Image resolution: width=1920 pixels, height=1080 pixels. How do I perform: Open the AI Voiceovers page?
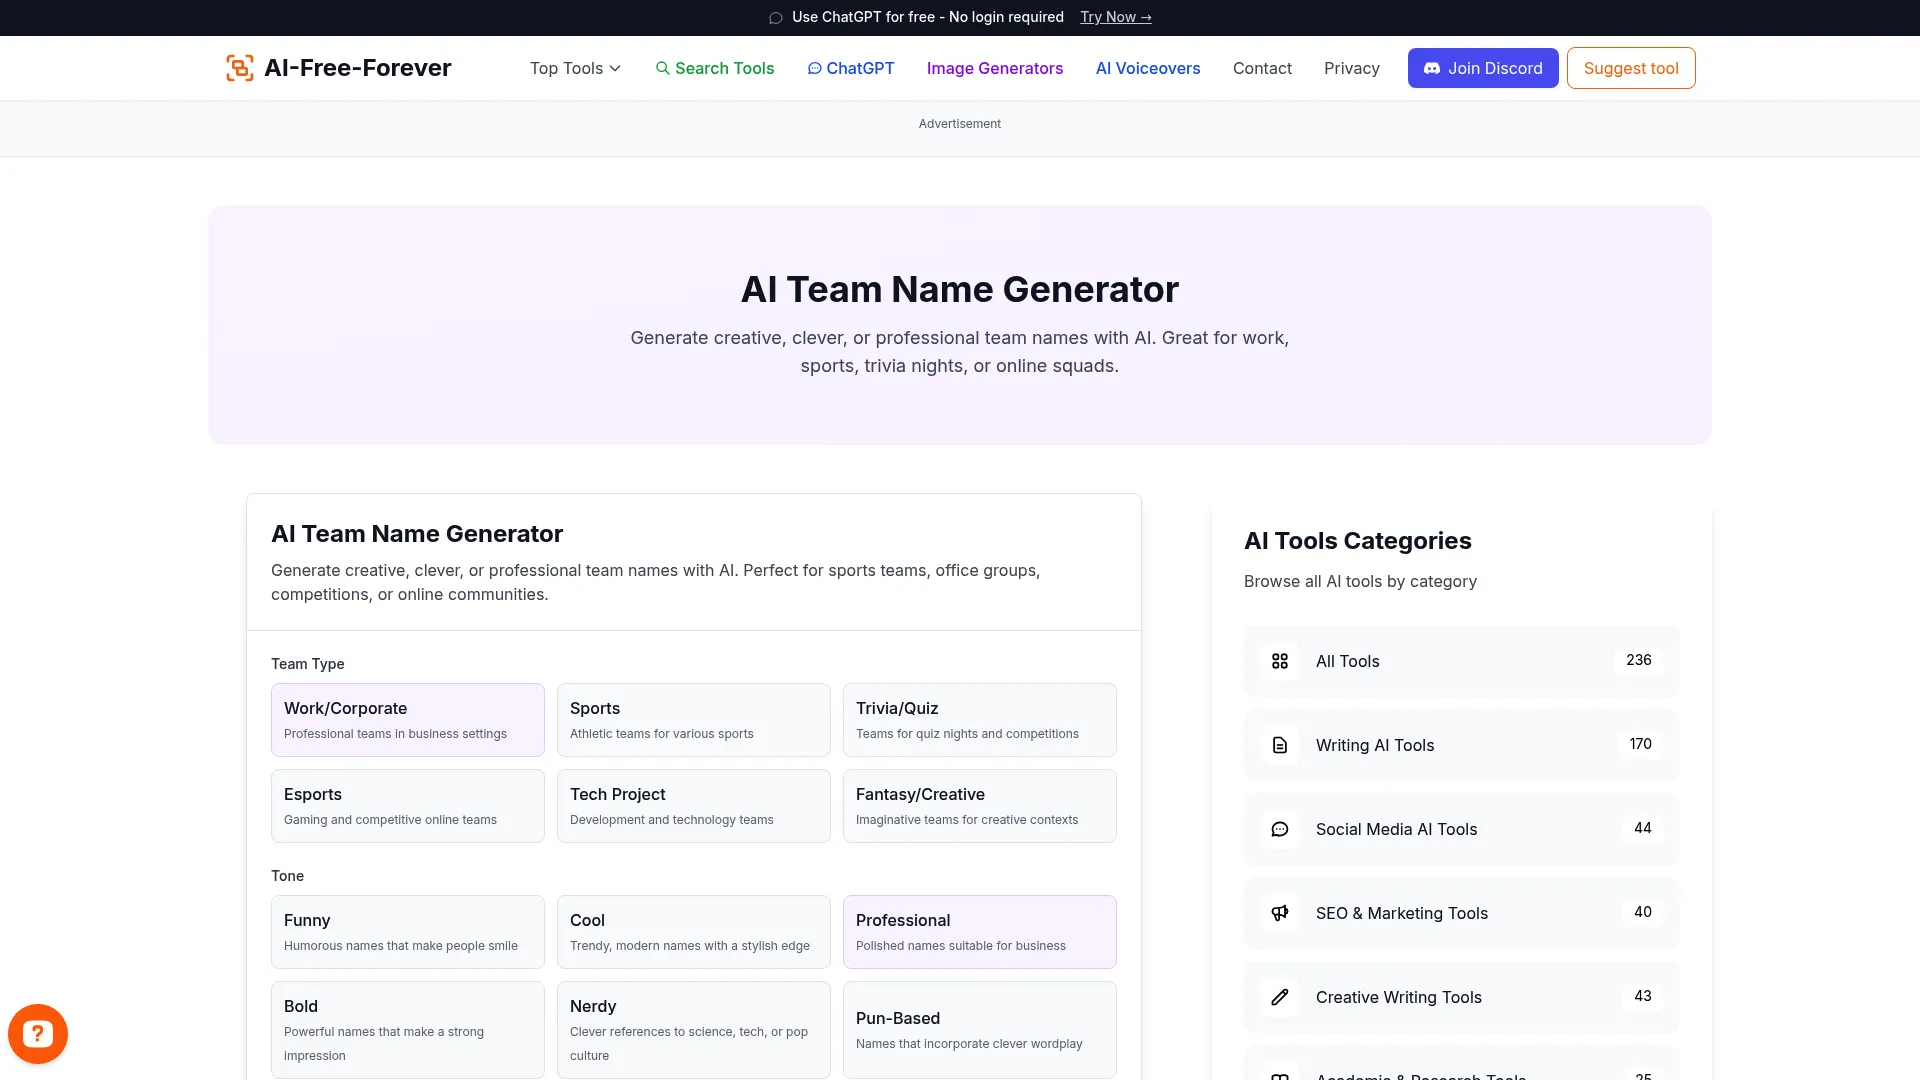pyautogui.click(x=1147, y=68)
